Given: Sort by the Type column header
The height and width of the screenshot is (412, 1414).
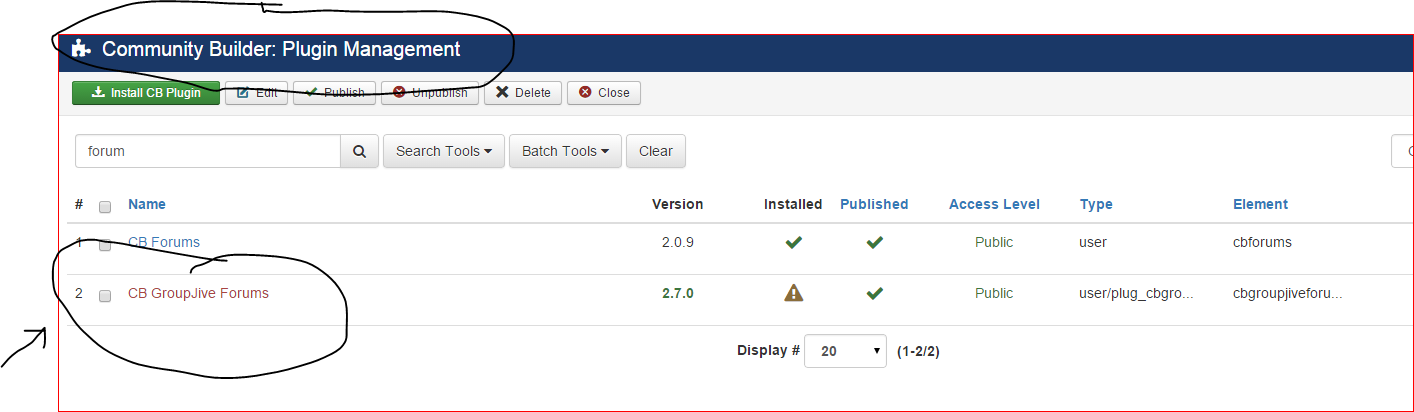Looking at the screenshot, I should coord(1096,204).
